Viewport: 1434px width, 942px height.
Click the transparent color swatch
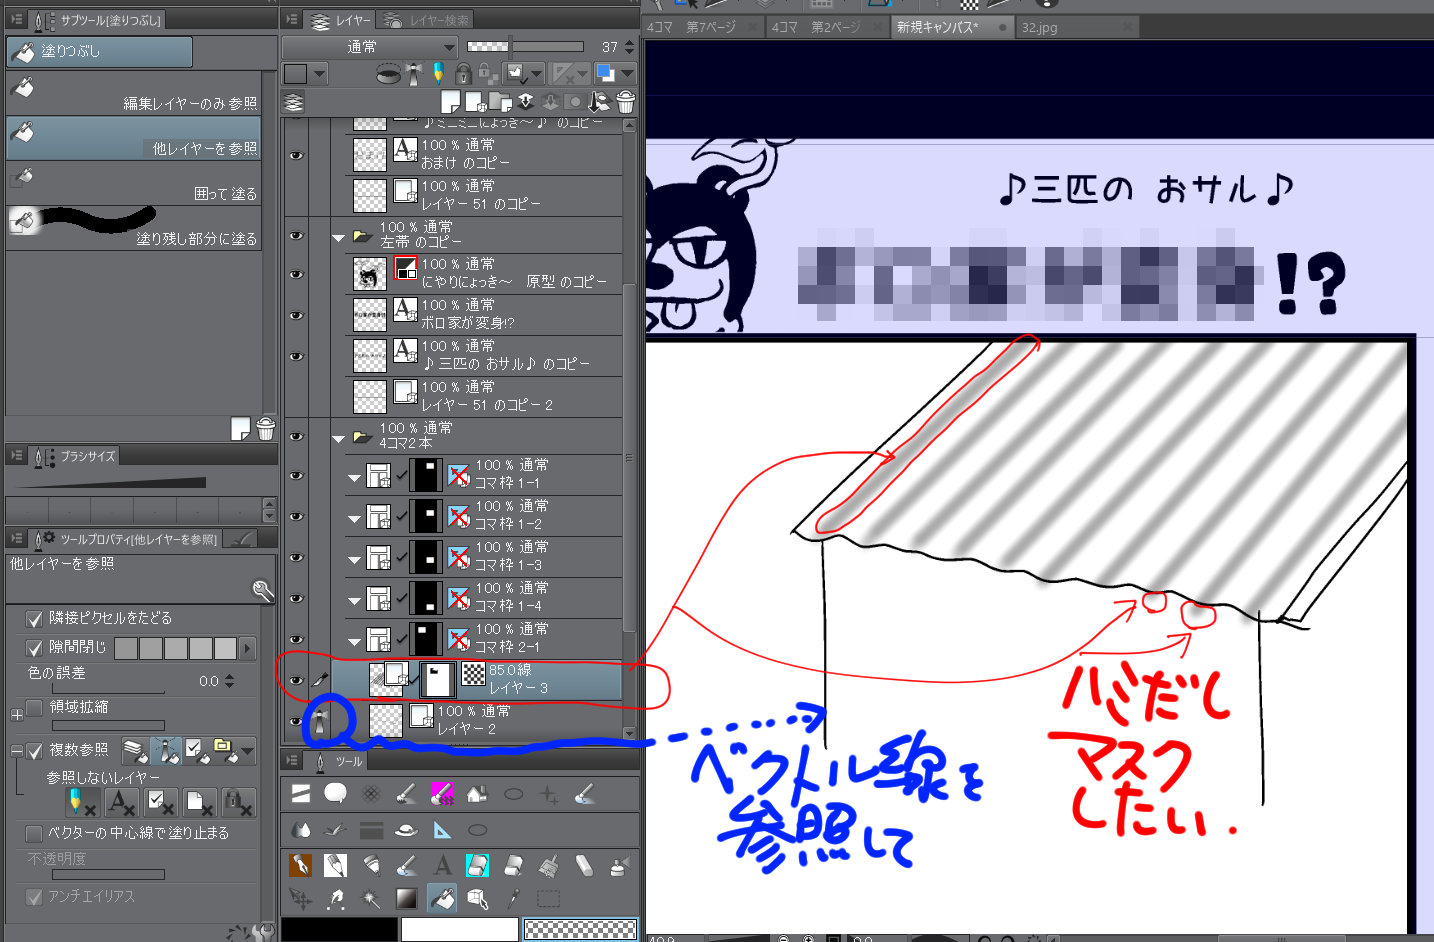click(x=580, y=930)
